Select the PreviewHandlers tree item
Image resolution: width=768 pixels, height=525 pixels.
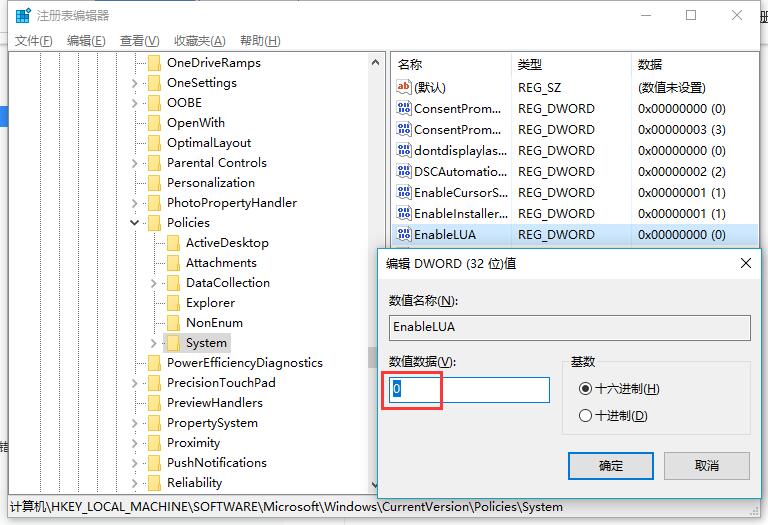point(215,403)
